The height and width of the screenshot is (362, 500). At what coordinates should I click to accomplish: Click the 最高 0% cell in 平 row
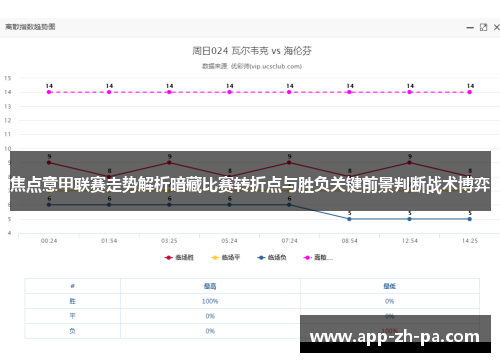point(210,316)
